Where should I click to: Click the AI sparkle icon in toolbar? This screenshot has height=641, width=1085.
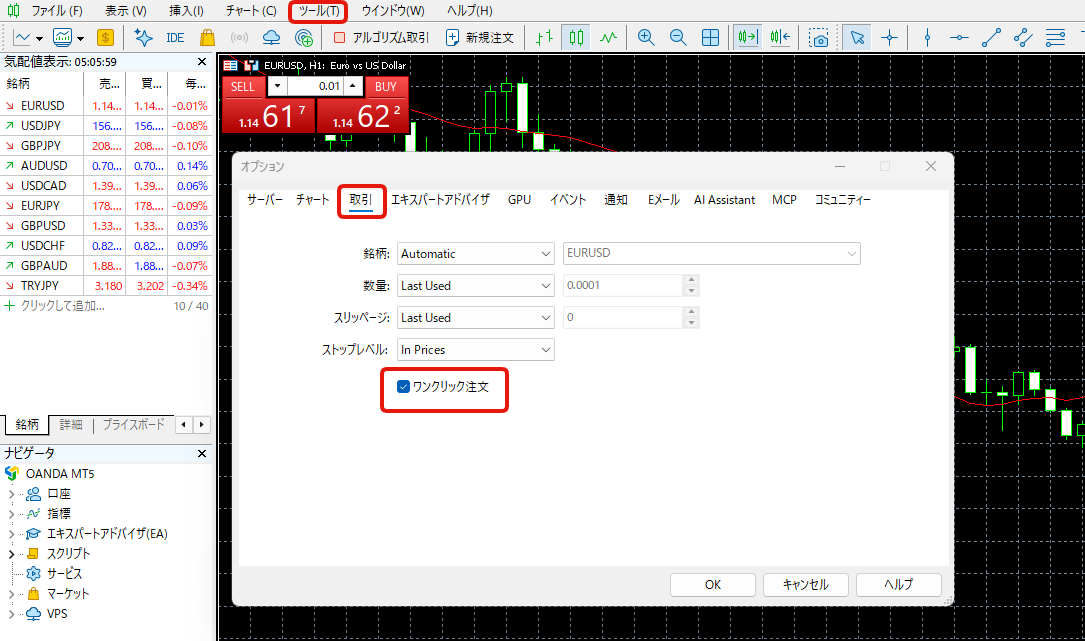[143, 37]
